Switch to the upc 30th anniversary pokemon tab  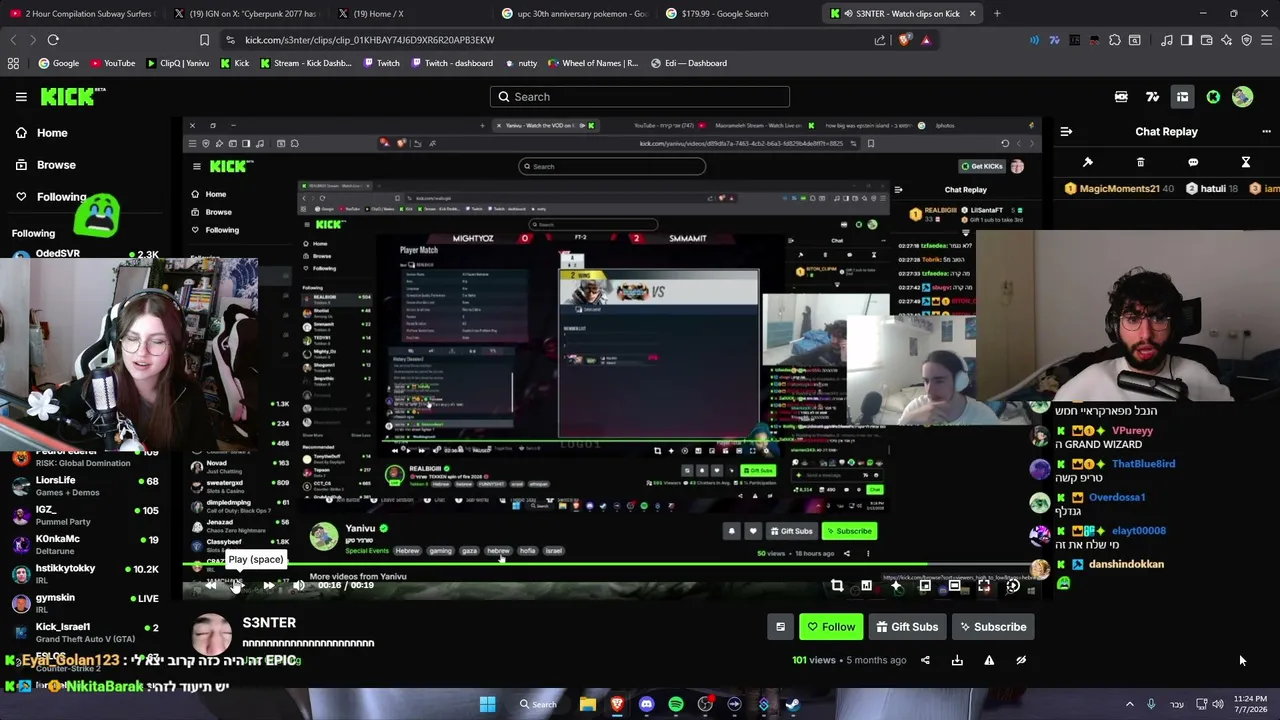(x=573, y=14)
